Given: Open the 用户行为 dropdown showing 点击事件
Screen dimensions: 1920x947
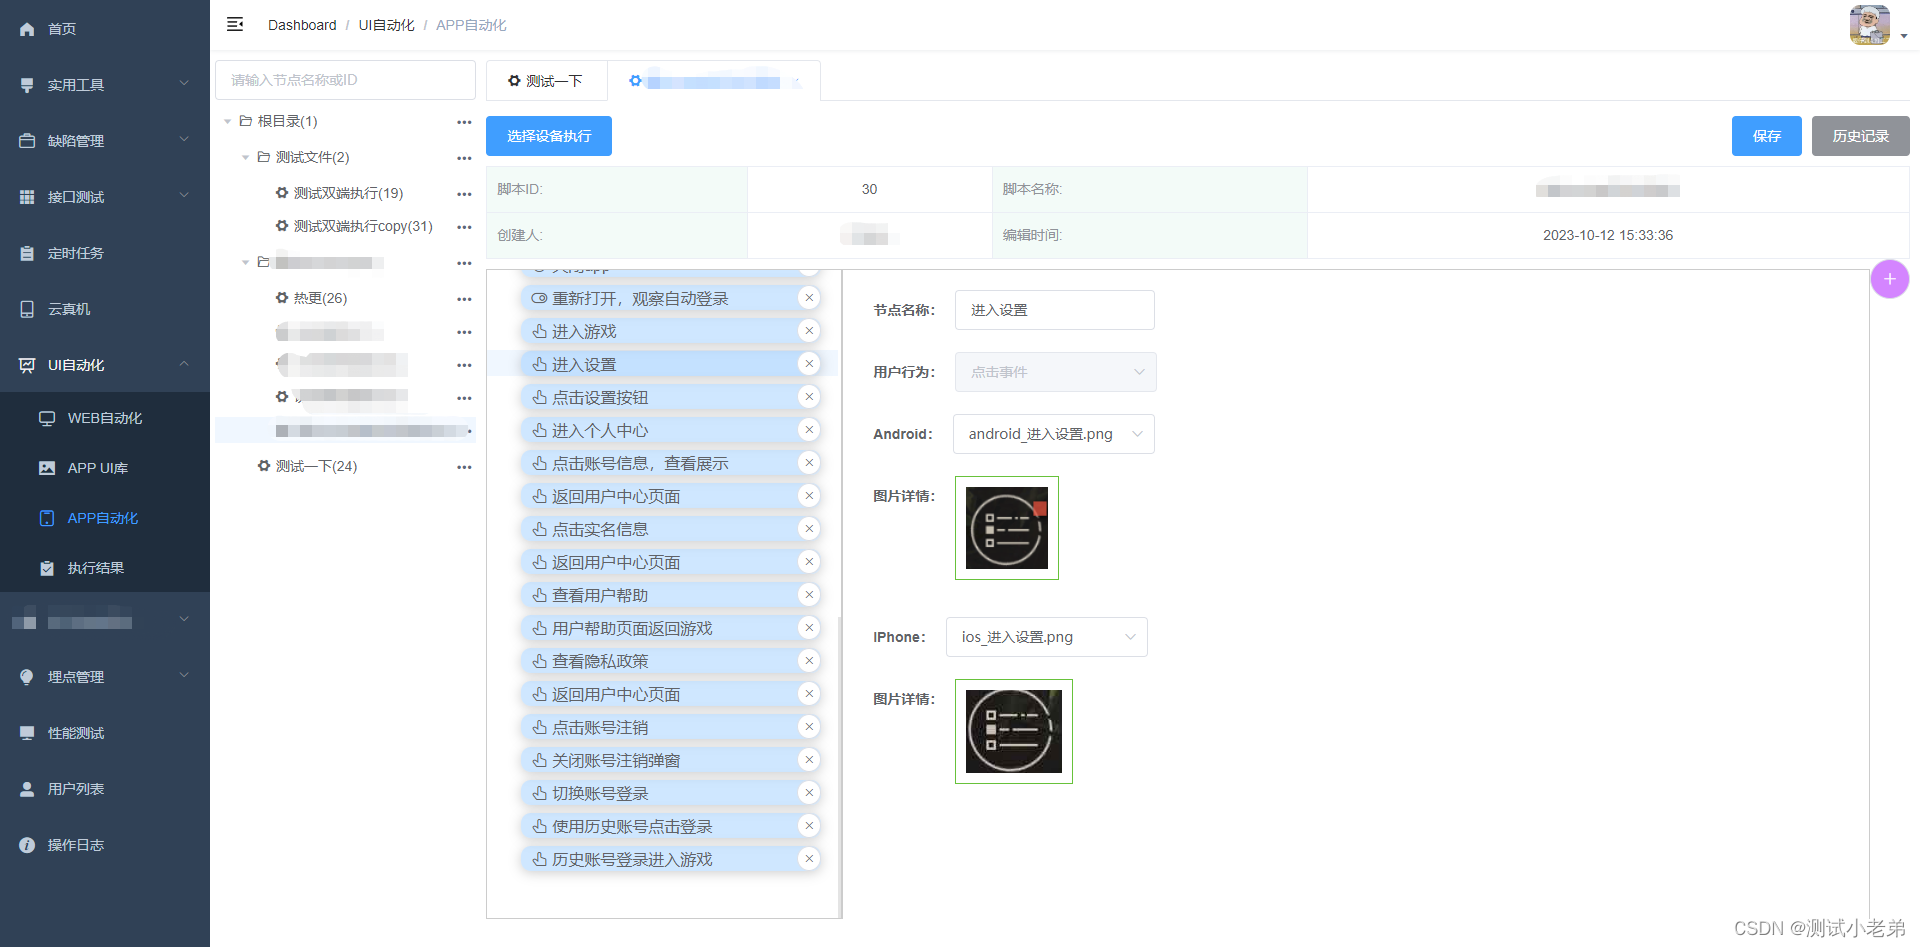Looking at the screenshot, I should click(x=1055, y=371).
